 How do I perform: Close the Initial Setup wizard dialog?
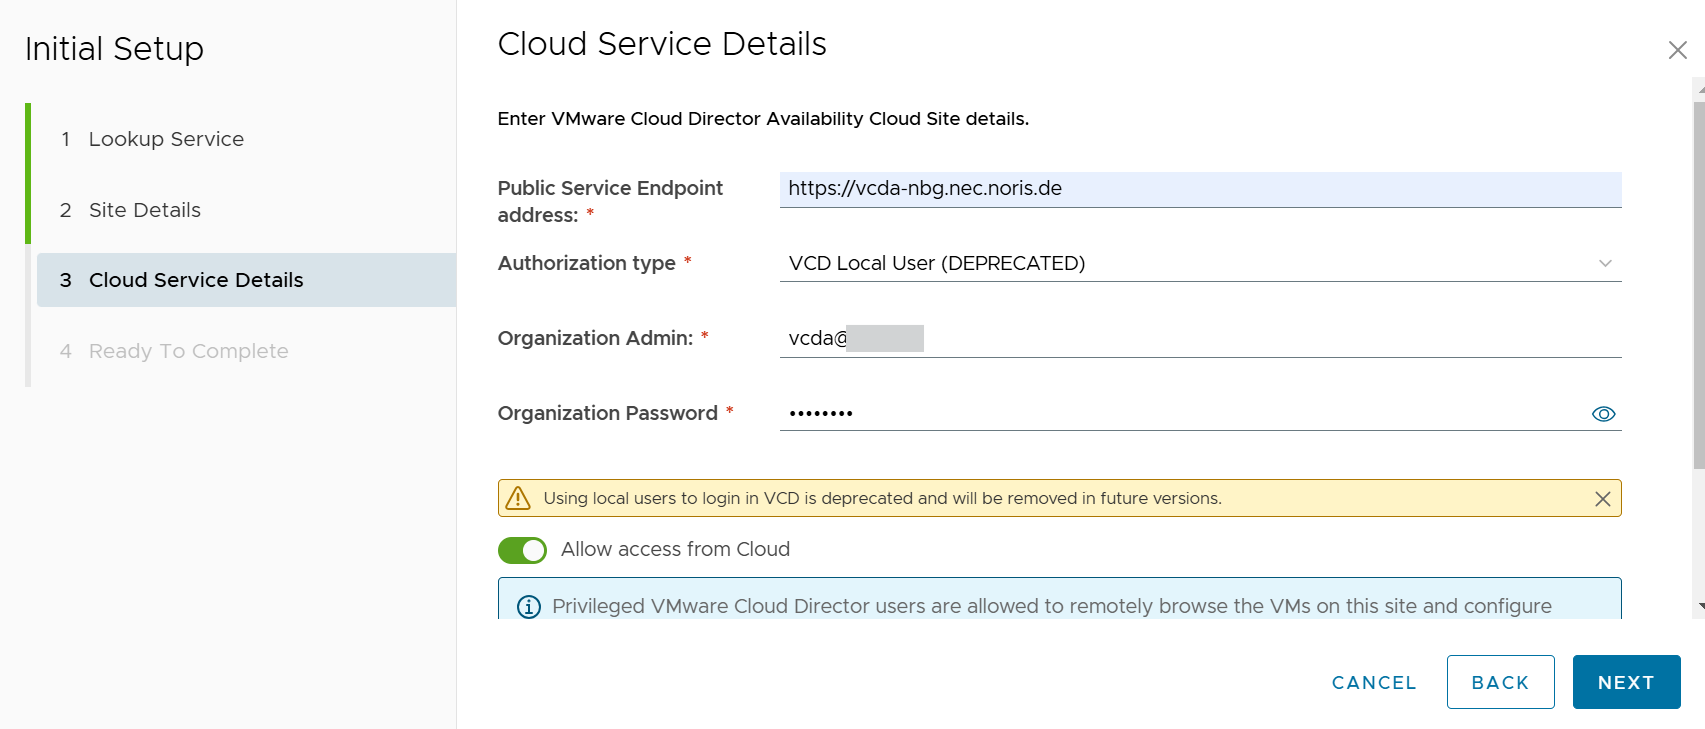coord(1677,50)
